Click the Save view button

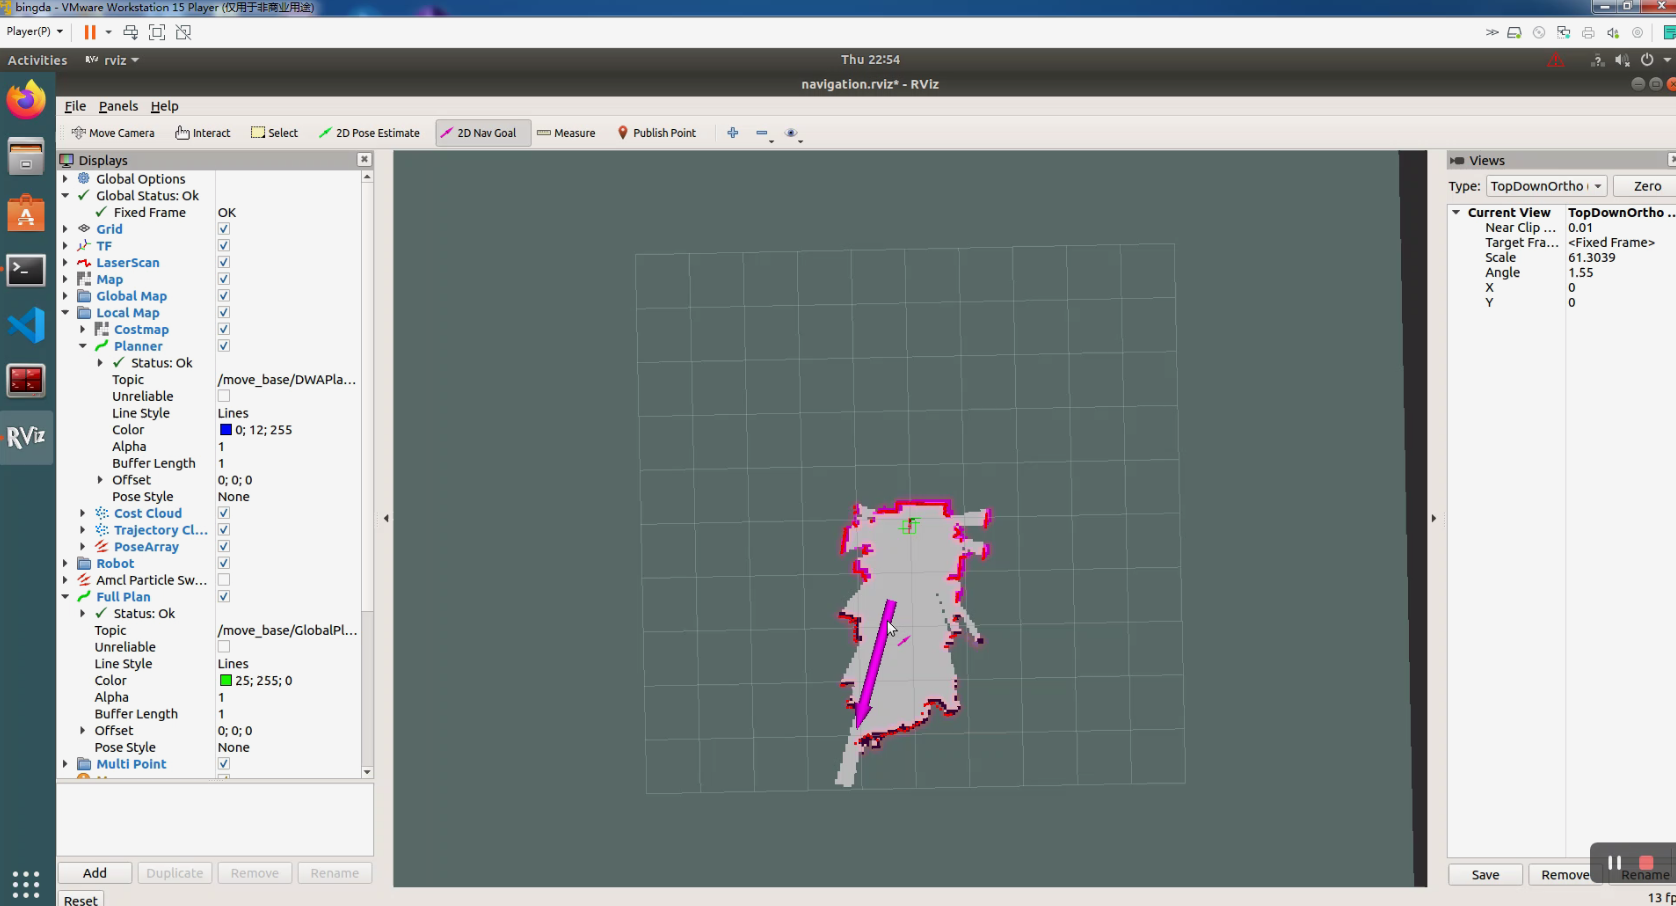point(1485,875)
